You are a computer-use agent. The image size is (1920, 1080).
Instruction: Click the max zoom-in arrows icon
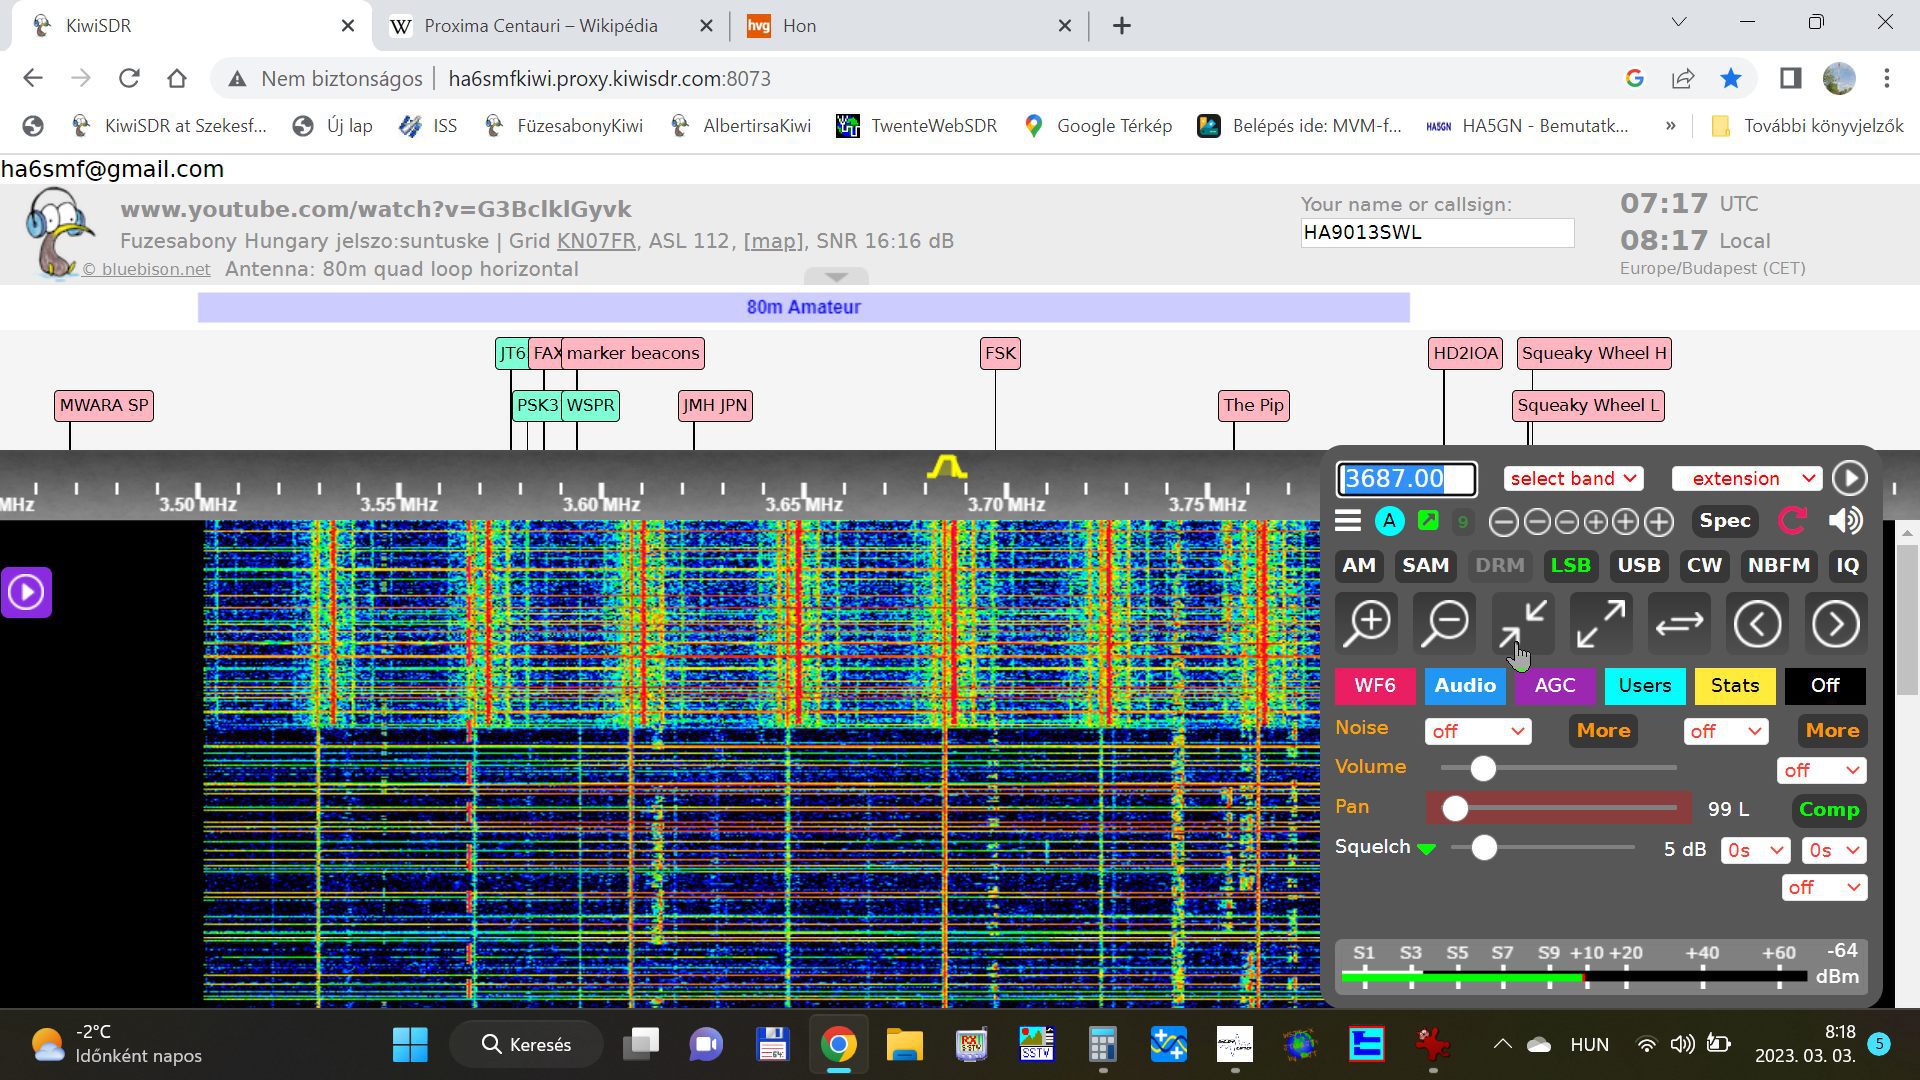[1523, 624]
